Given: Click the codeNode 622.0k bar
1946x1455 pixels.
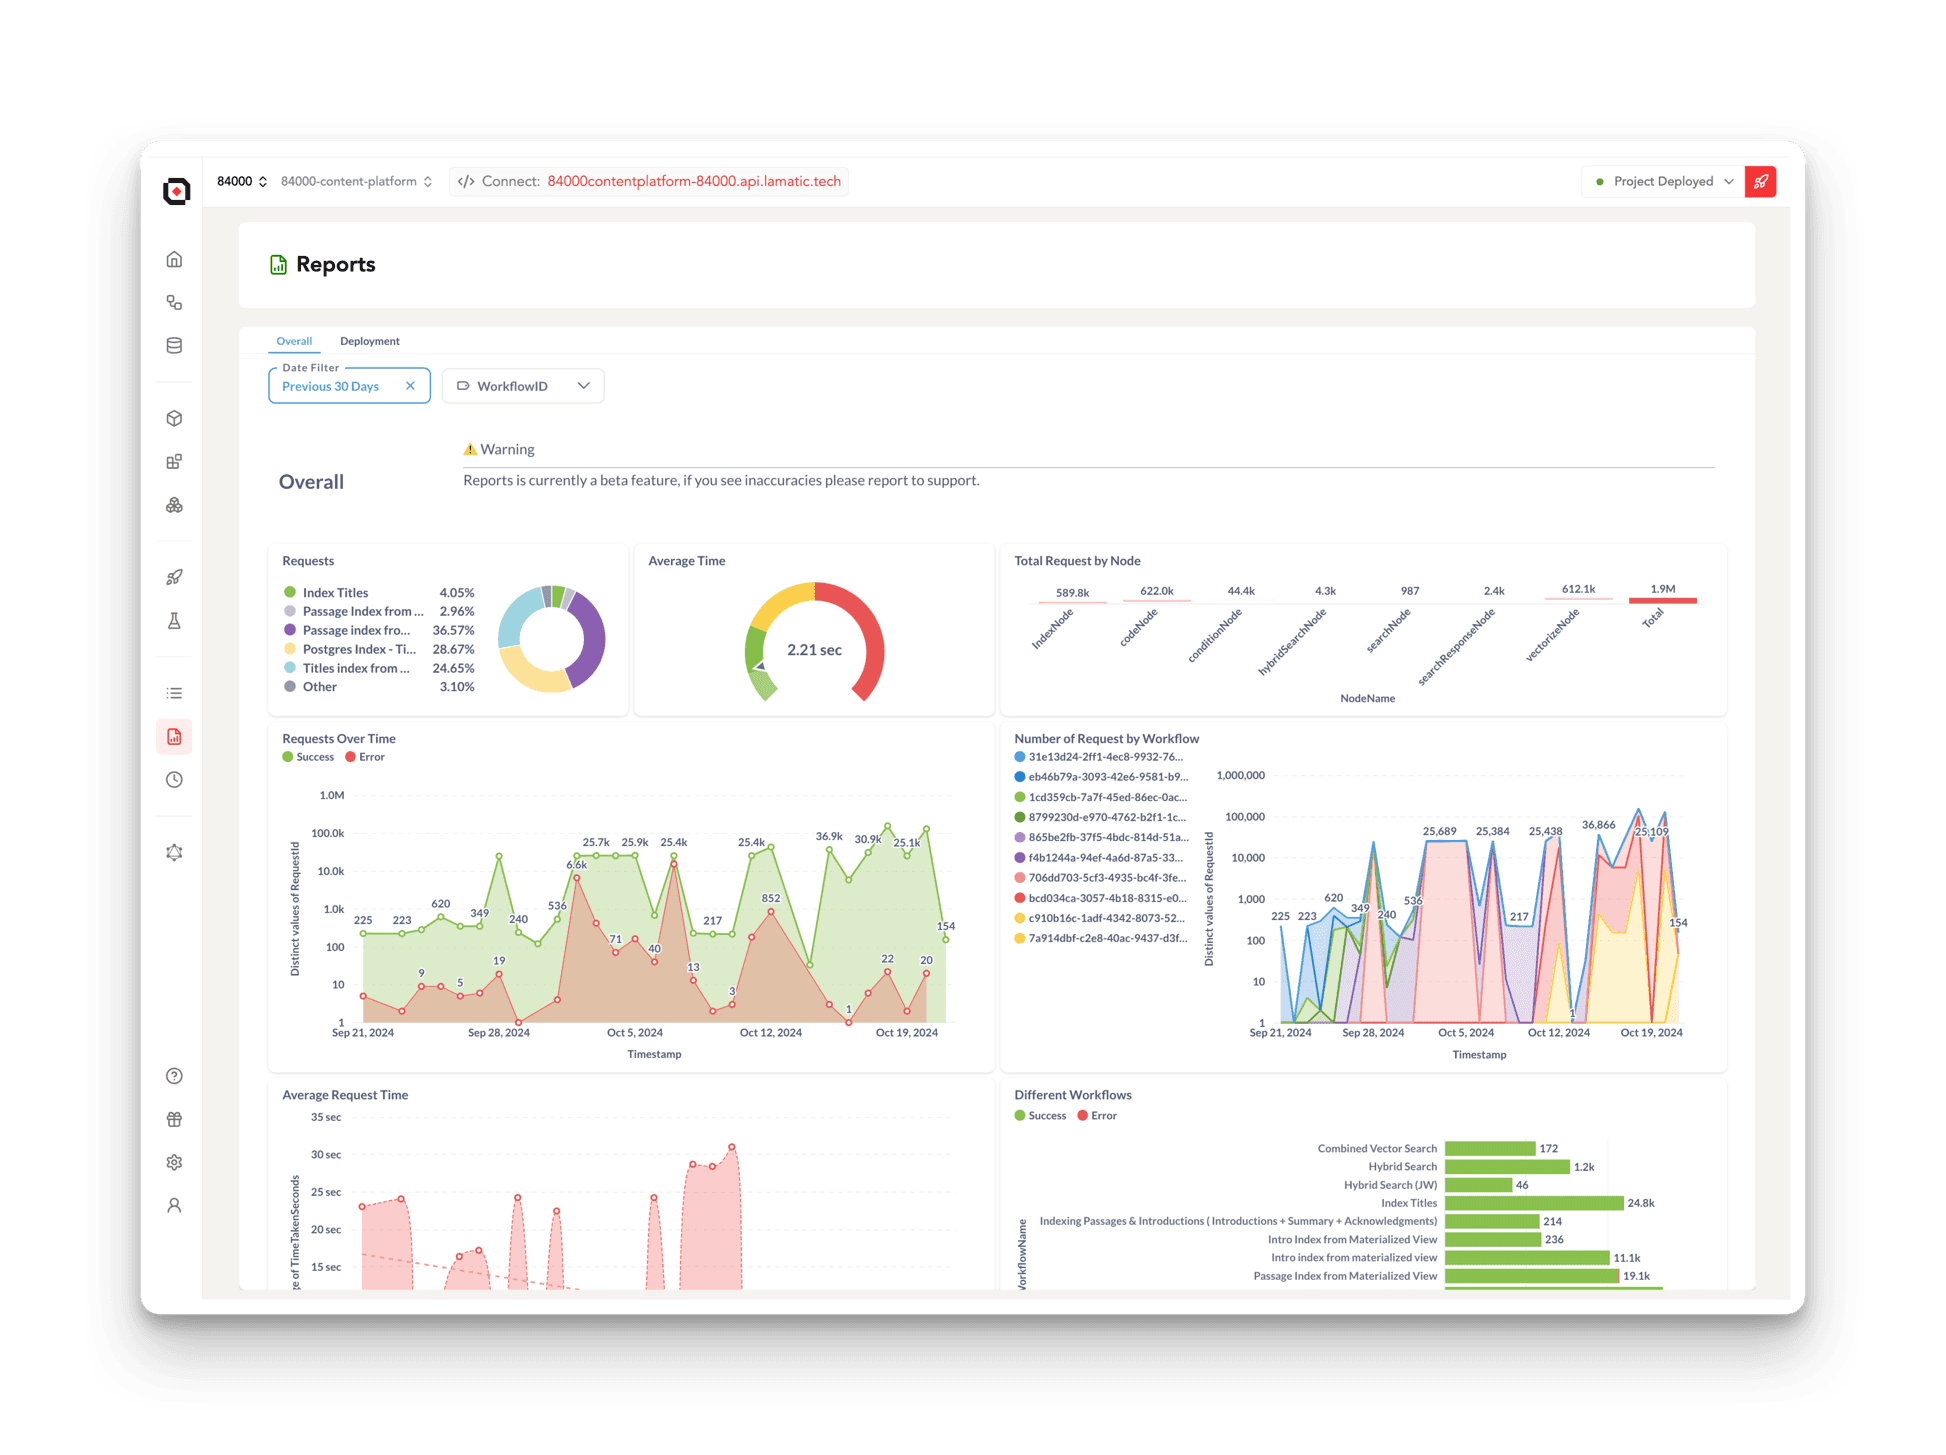Looking at the screenshot, I should 1157,601.
